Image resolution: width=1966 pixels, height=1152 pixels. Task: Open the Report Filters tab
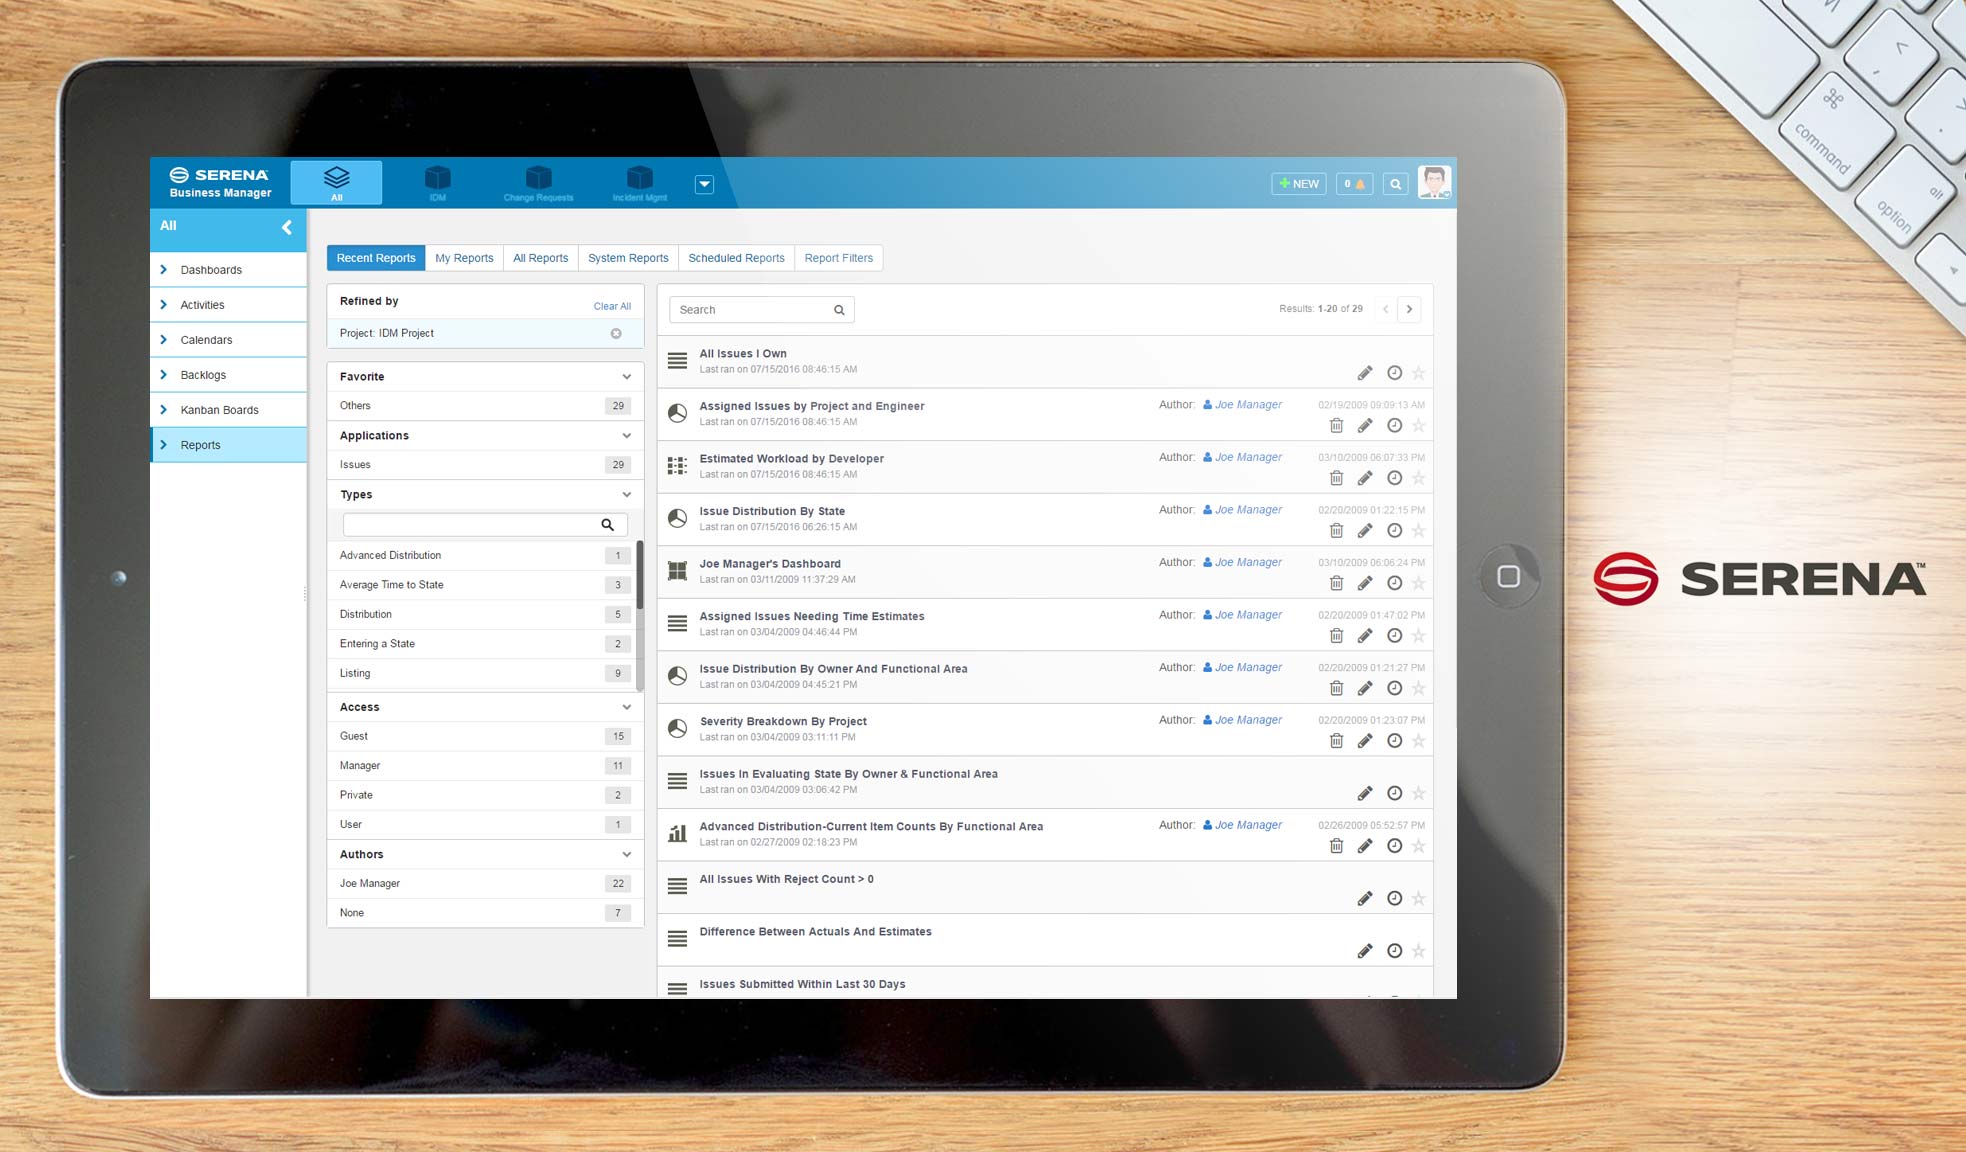pyautogui.click(x=839, y=258)
